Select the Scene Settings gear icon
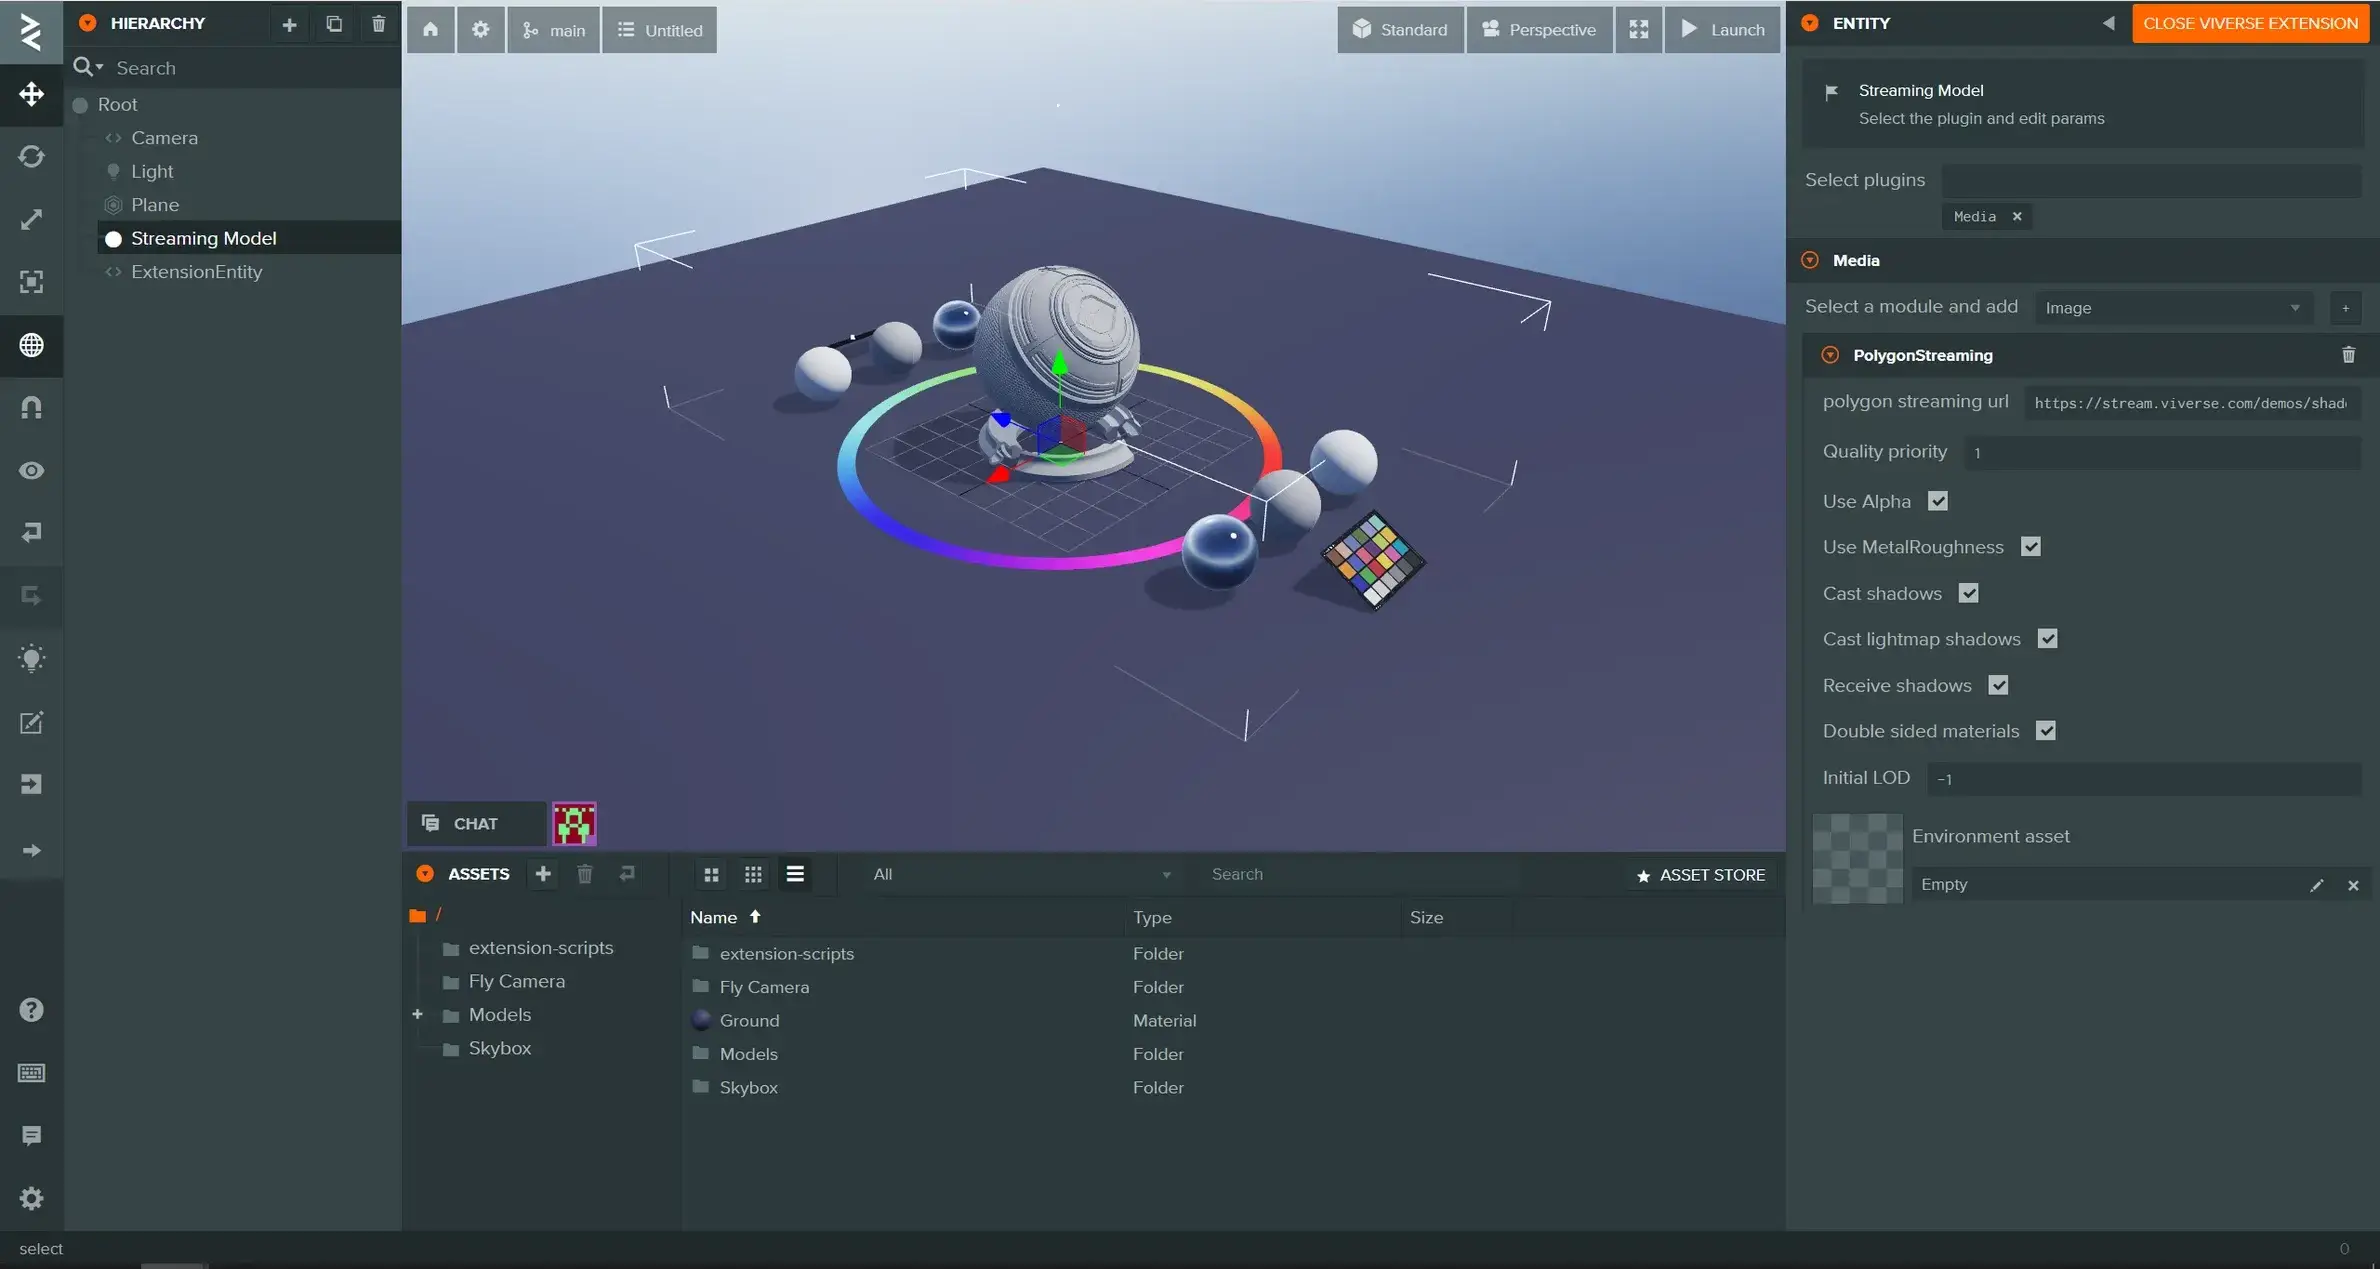Image resolution: width=2380 pixels, height=1269 pixels. point(480,28)
